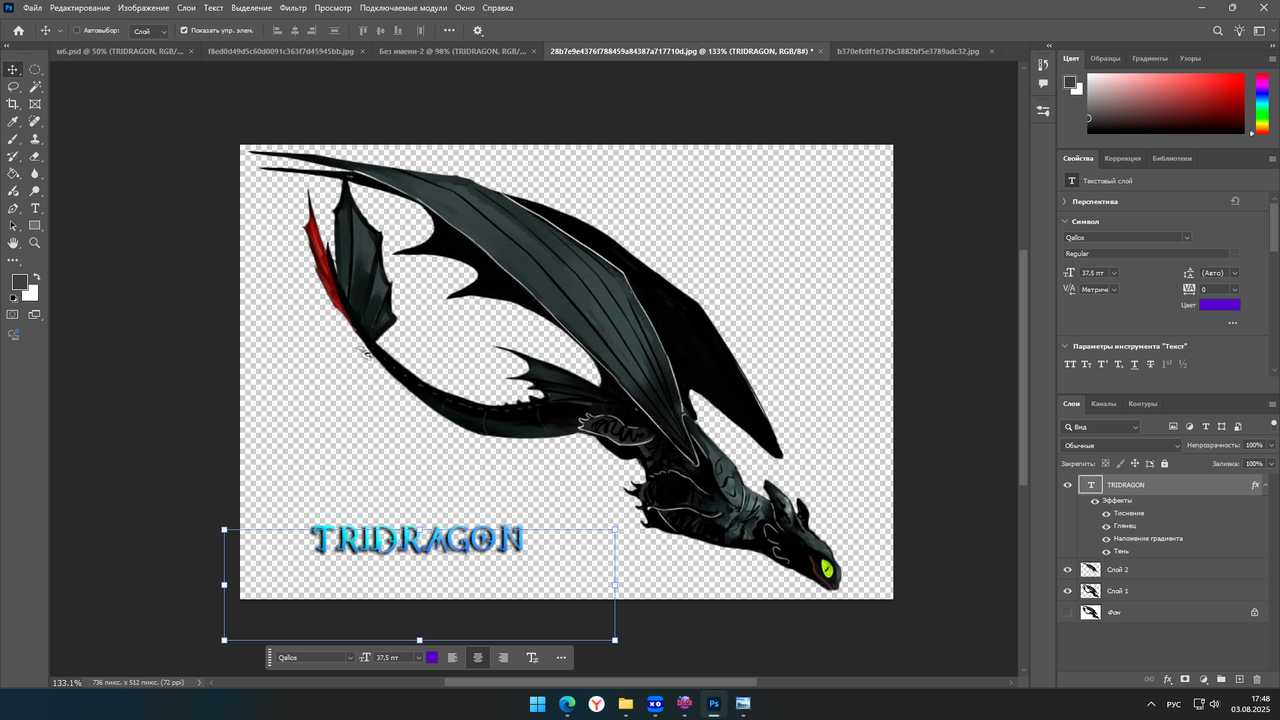Select the Horizontal Type tool
The width and height of the screenshot is (1280, 720).
35,208
